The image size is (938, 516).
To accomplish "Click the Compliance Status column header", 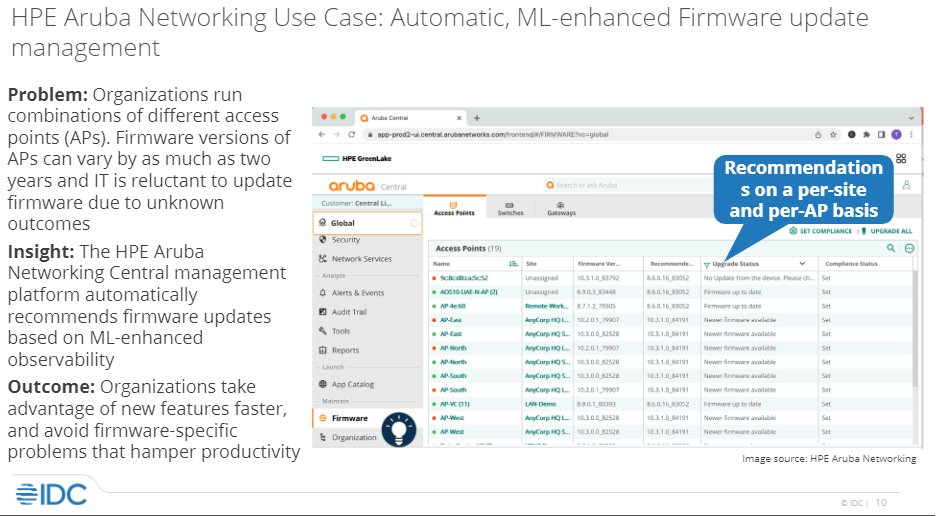I will click(x=851, y=264).
